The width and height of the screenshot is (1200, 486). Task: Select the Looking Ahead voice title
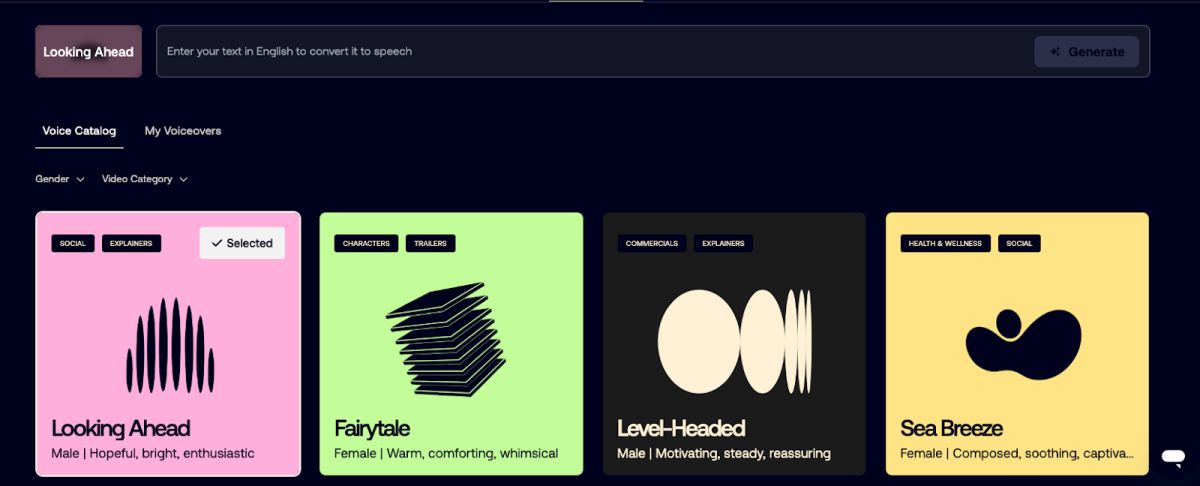pyautogui.click(x=121, y=428)
